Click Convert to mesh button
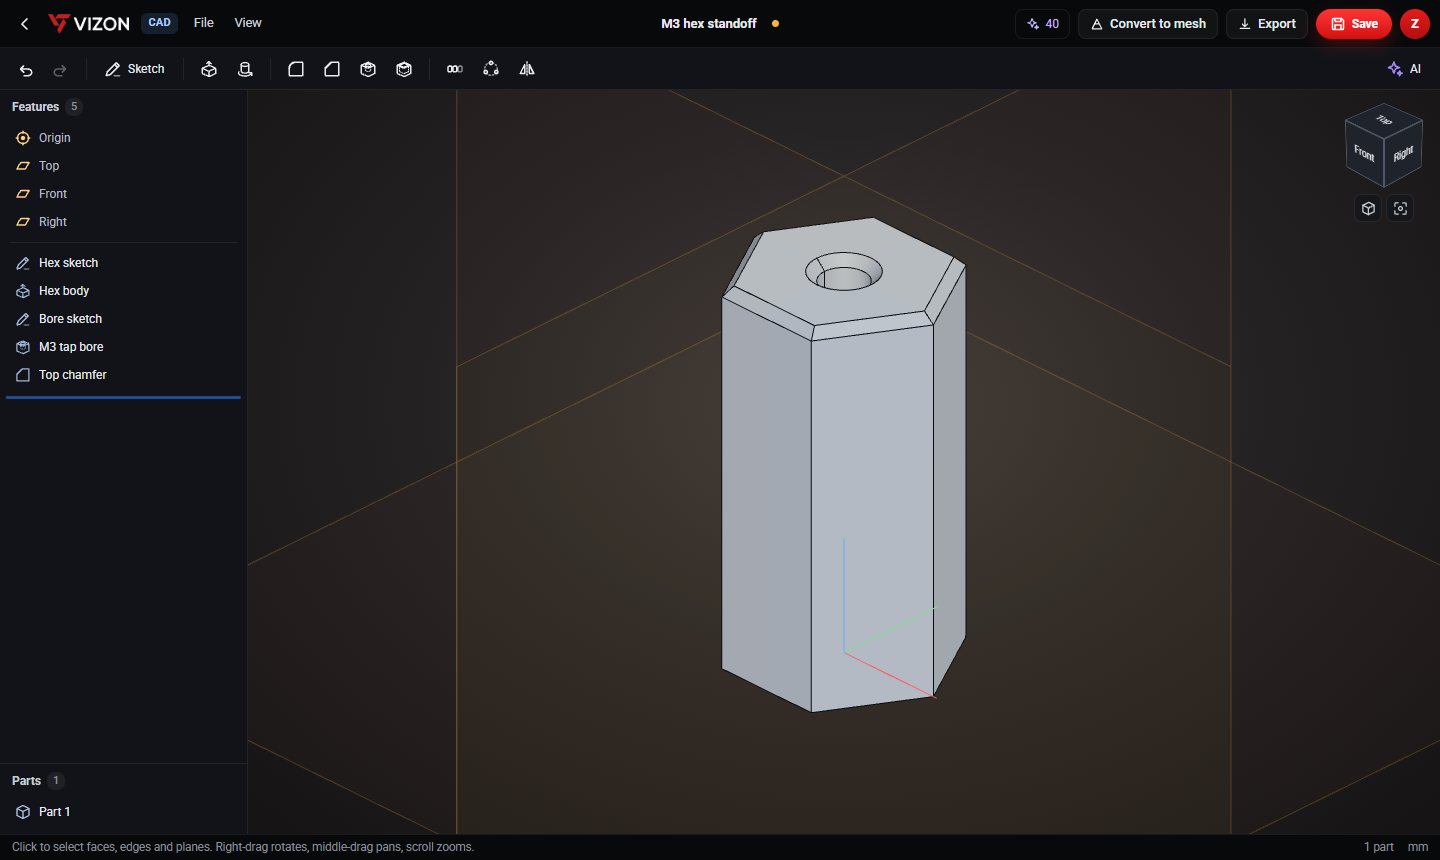This screenshot has width=1440, height=860. point(1148,24)
